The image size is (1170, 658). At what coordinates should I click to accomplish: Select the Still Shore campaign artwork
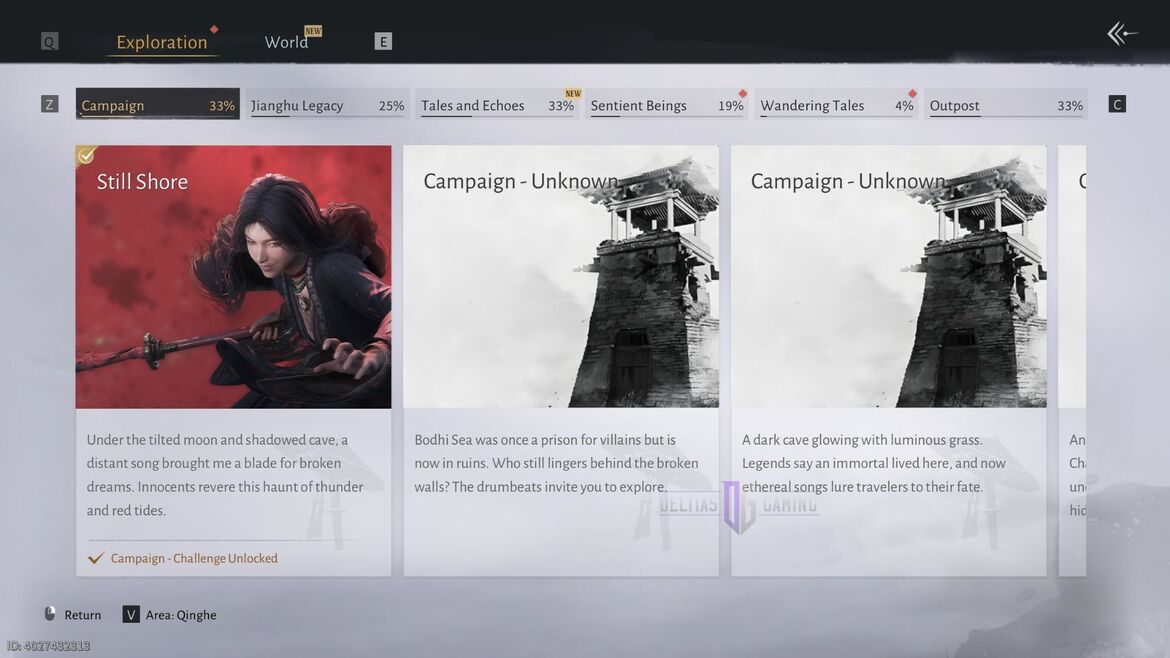[233, 277]
